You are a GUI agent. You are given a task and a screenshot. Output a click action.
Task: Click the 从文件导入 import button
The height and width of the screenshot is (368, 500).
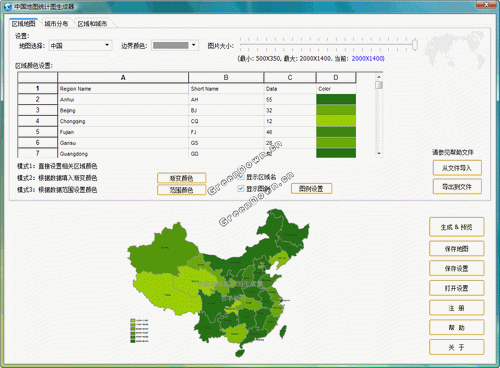pyautogui.click(x=457, y=168)
